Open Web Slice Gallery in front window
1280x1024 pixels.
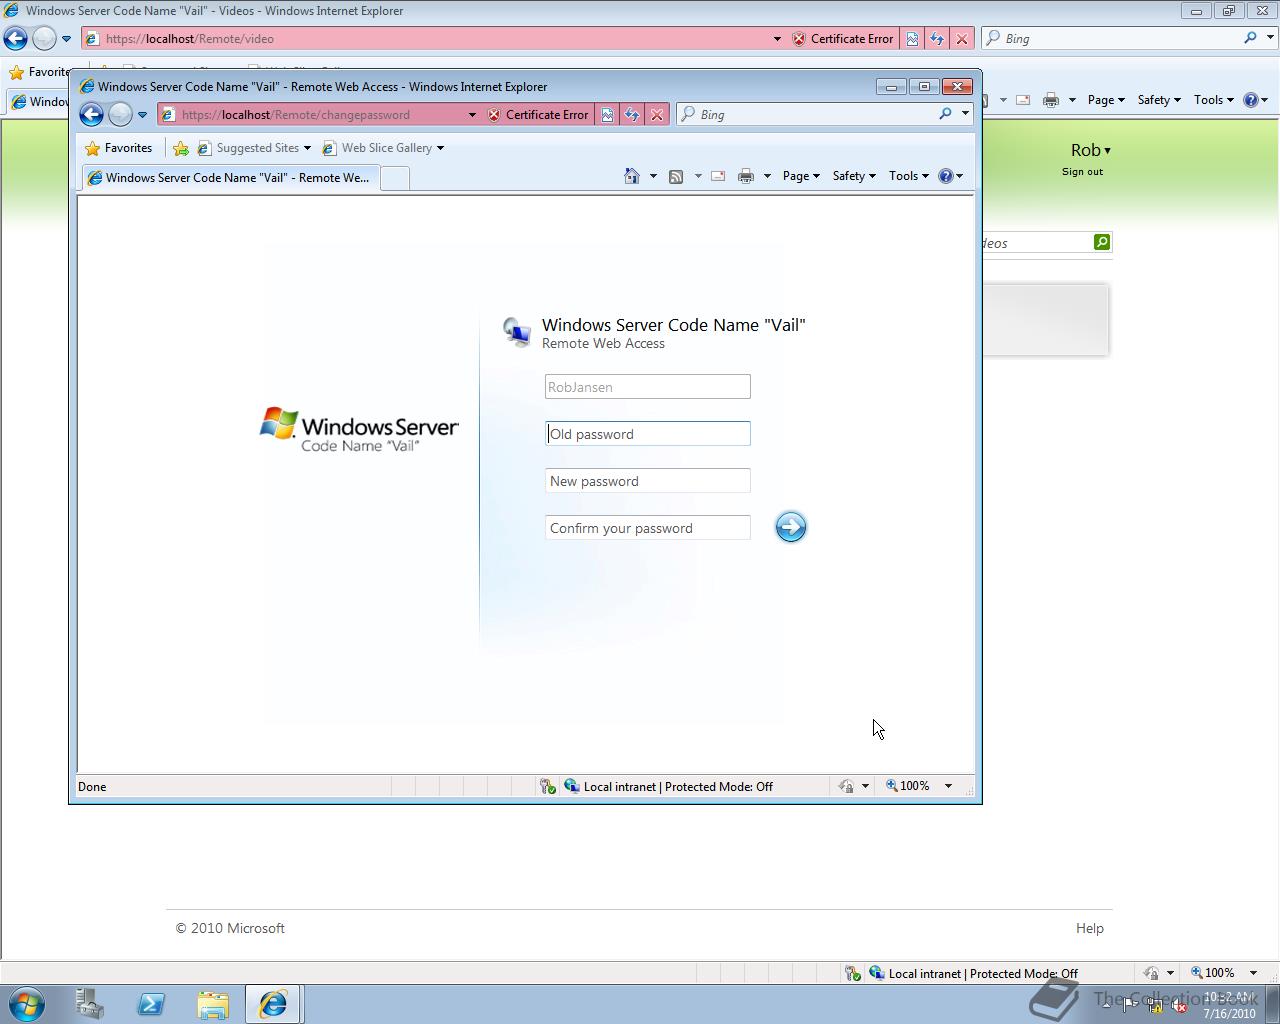(382, 148)
